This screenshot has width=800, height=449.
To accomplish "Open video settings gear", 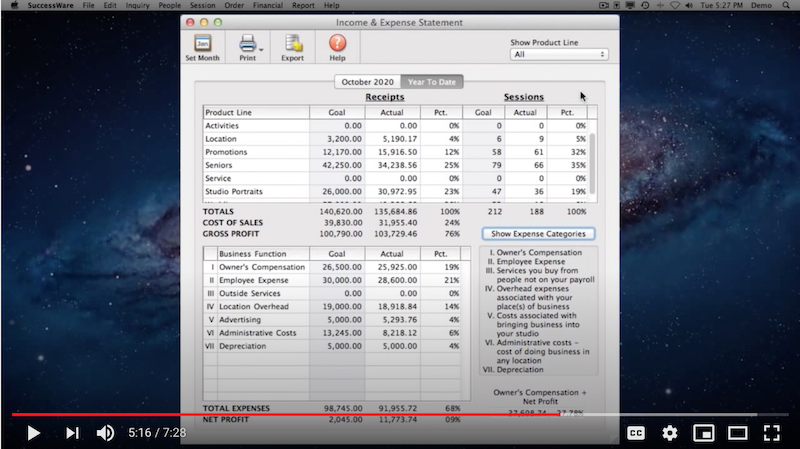I will coord(670,433).
